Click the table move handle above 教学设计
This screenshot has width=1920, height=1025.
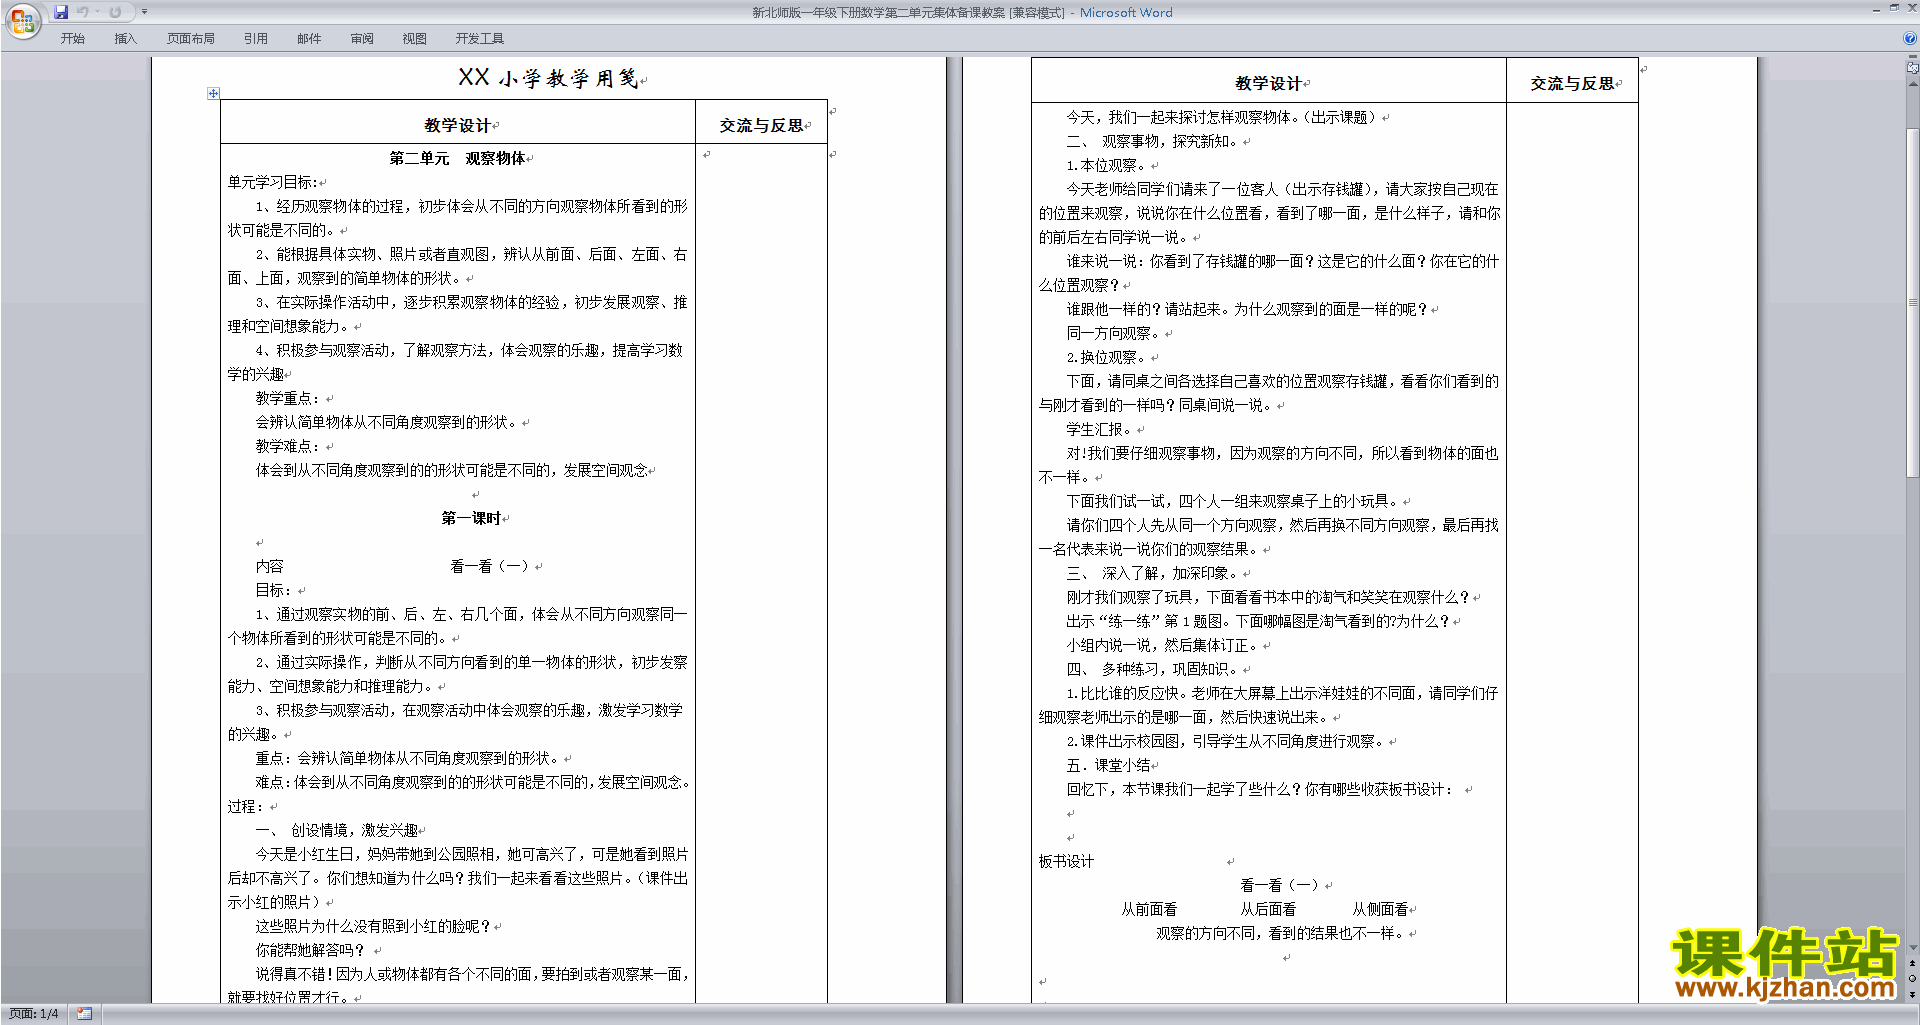tap(213, 93)
